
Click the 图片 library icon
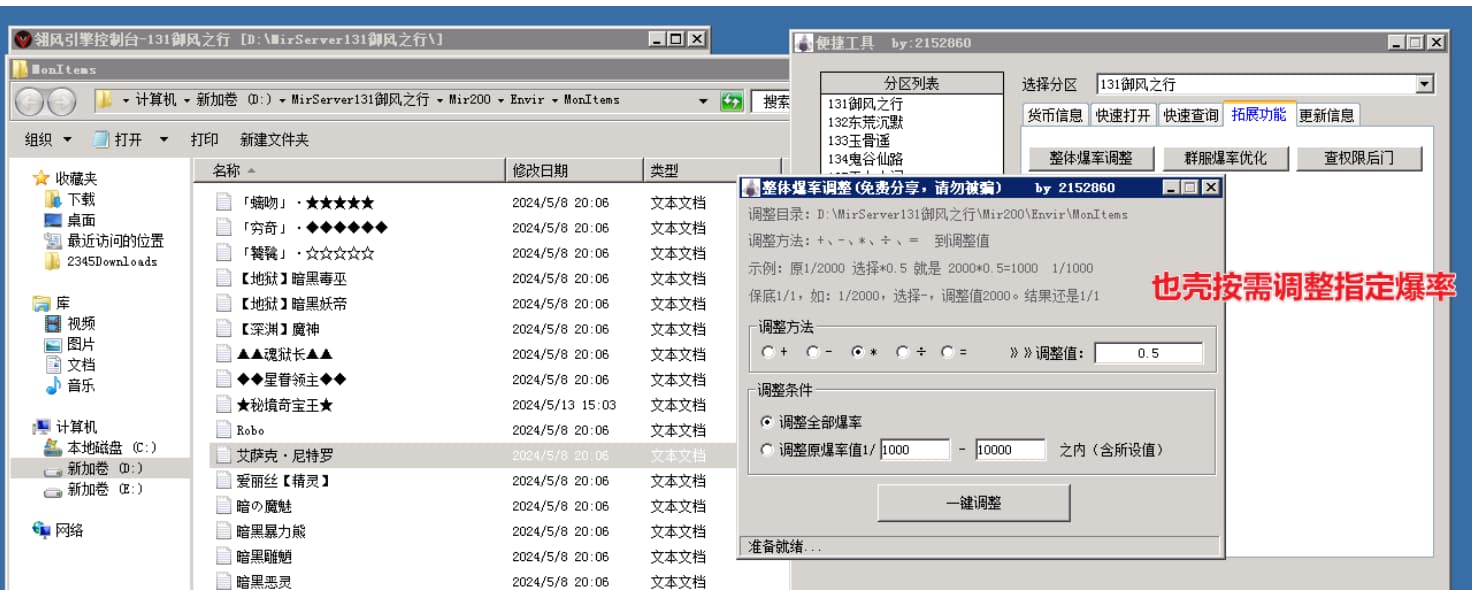53,344
